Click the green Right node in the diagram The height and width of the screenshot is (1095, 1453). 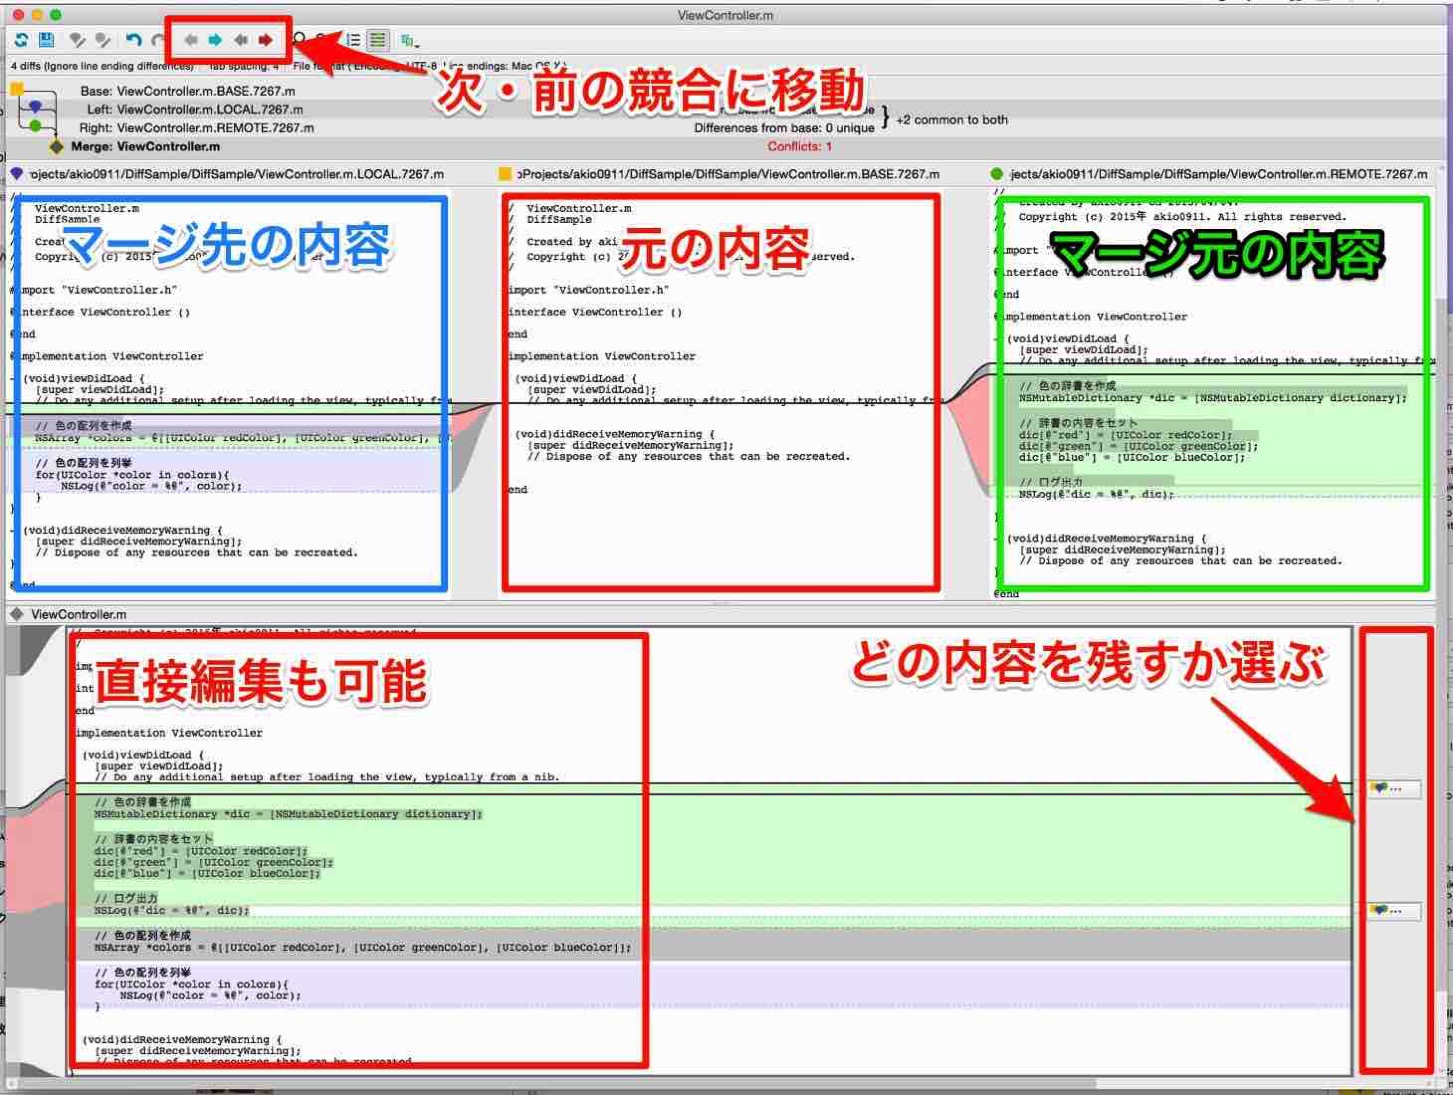tap(36, 126)
